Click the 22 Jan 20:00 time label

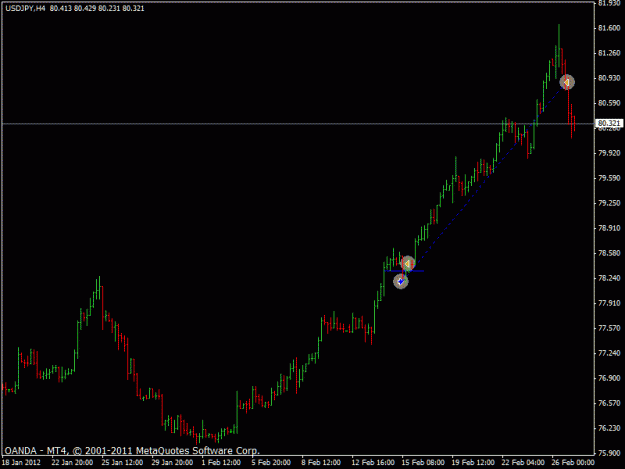(x=72, y=463)
